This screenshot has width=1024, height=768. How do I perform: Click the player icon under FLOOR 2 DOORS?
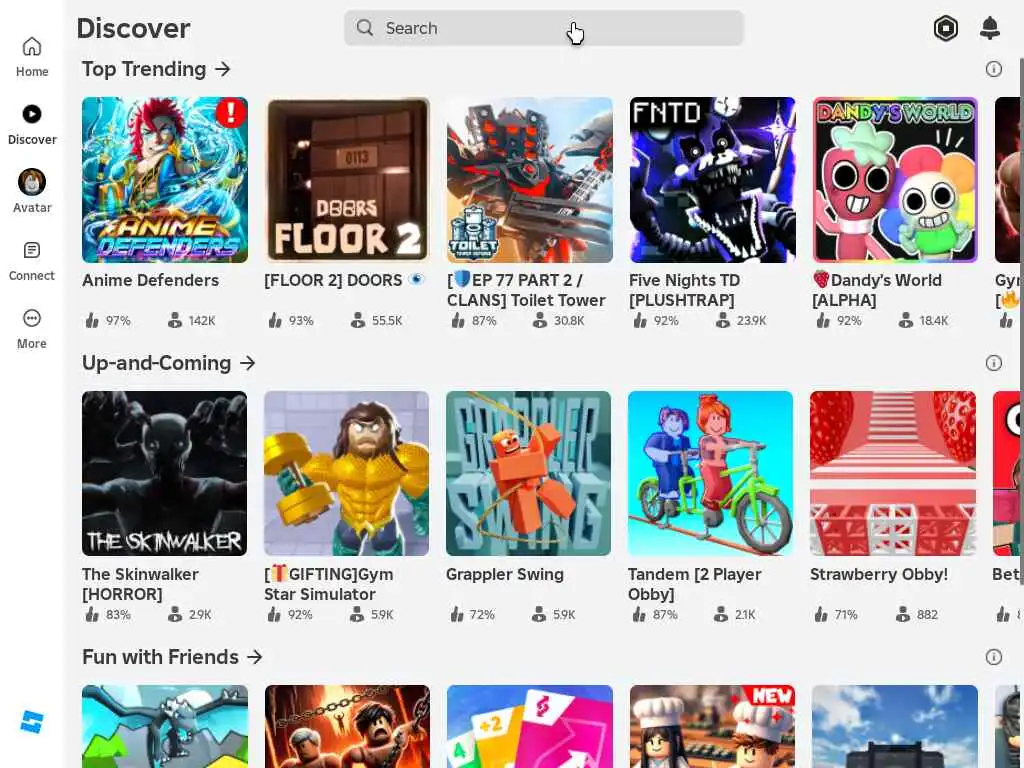point(358,320)
